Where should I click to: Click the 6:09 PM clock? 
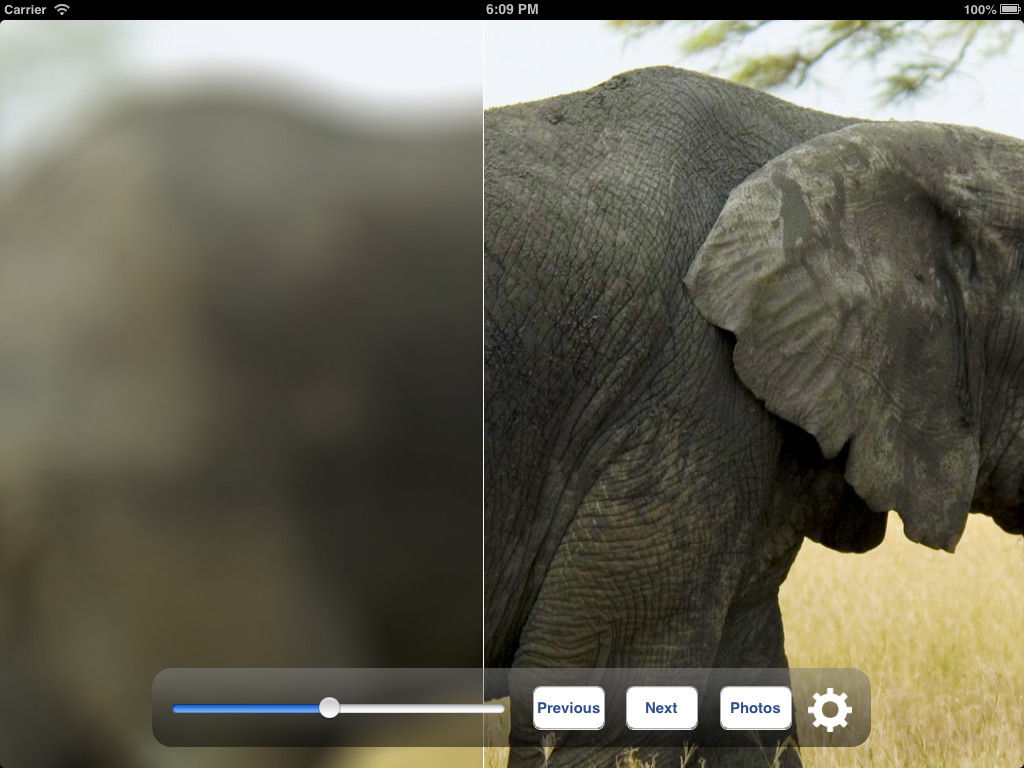512,9
